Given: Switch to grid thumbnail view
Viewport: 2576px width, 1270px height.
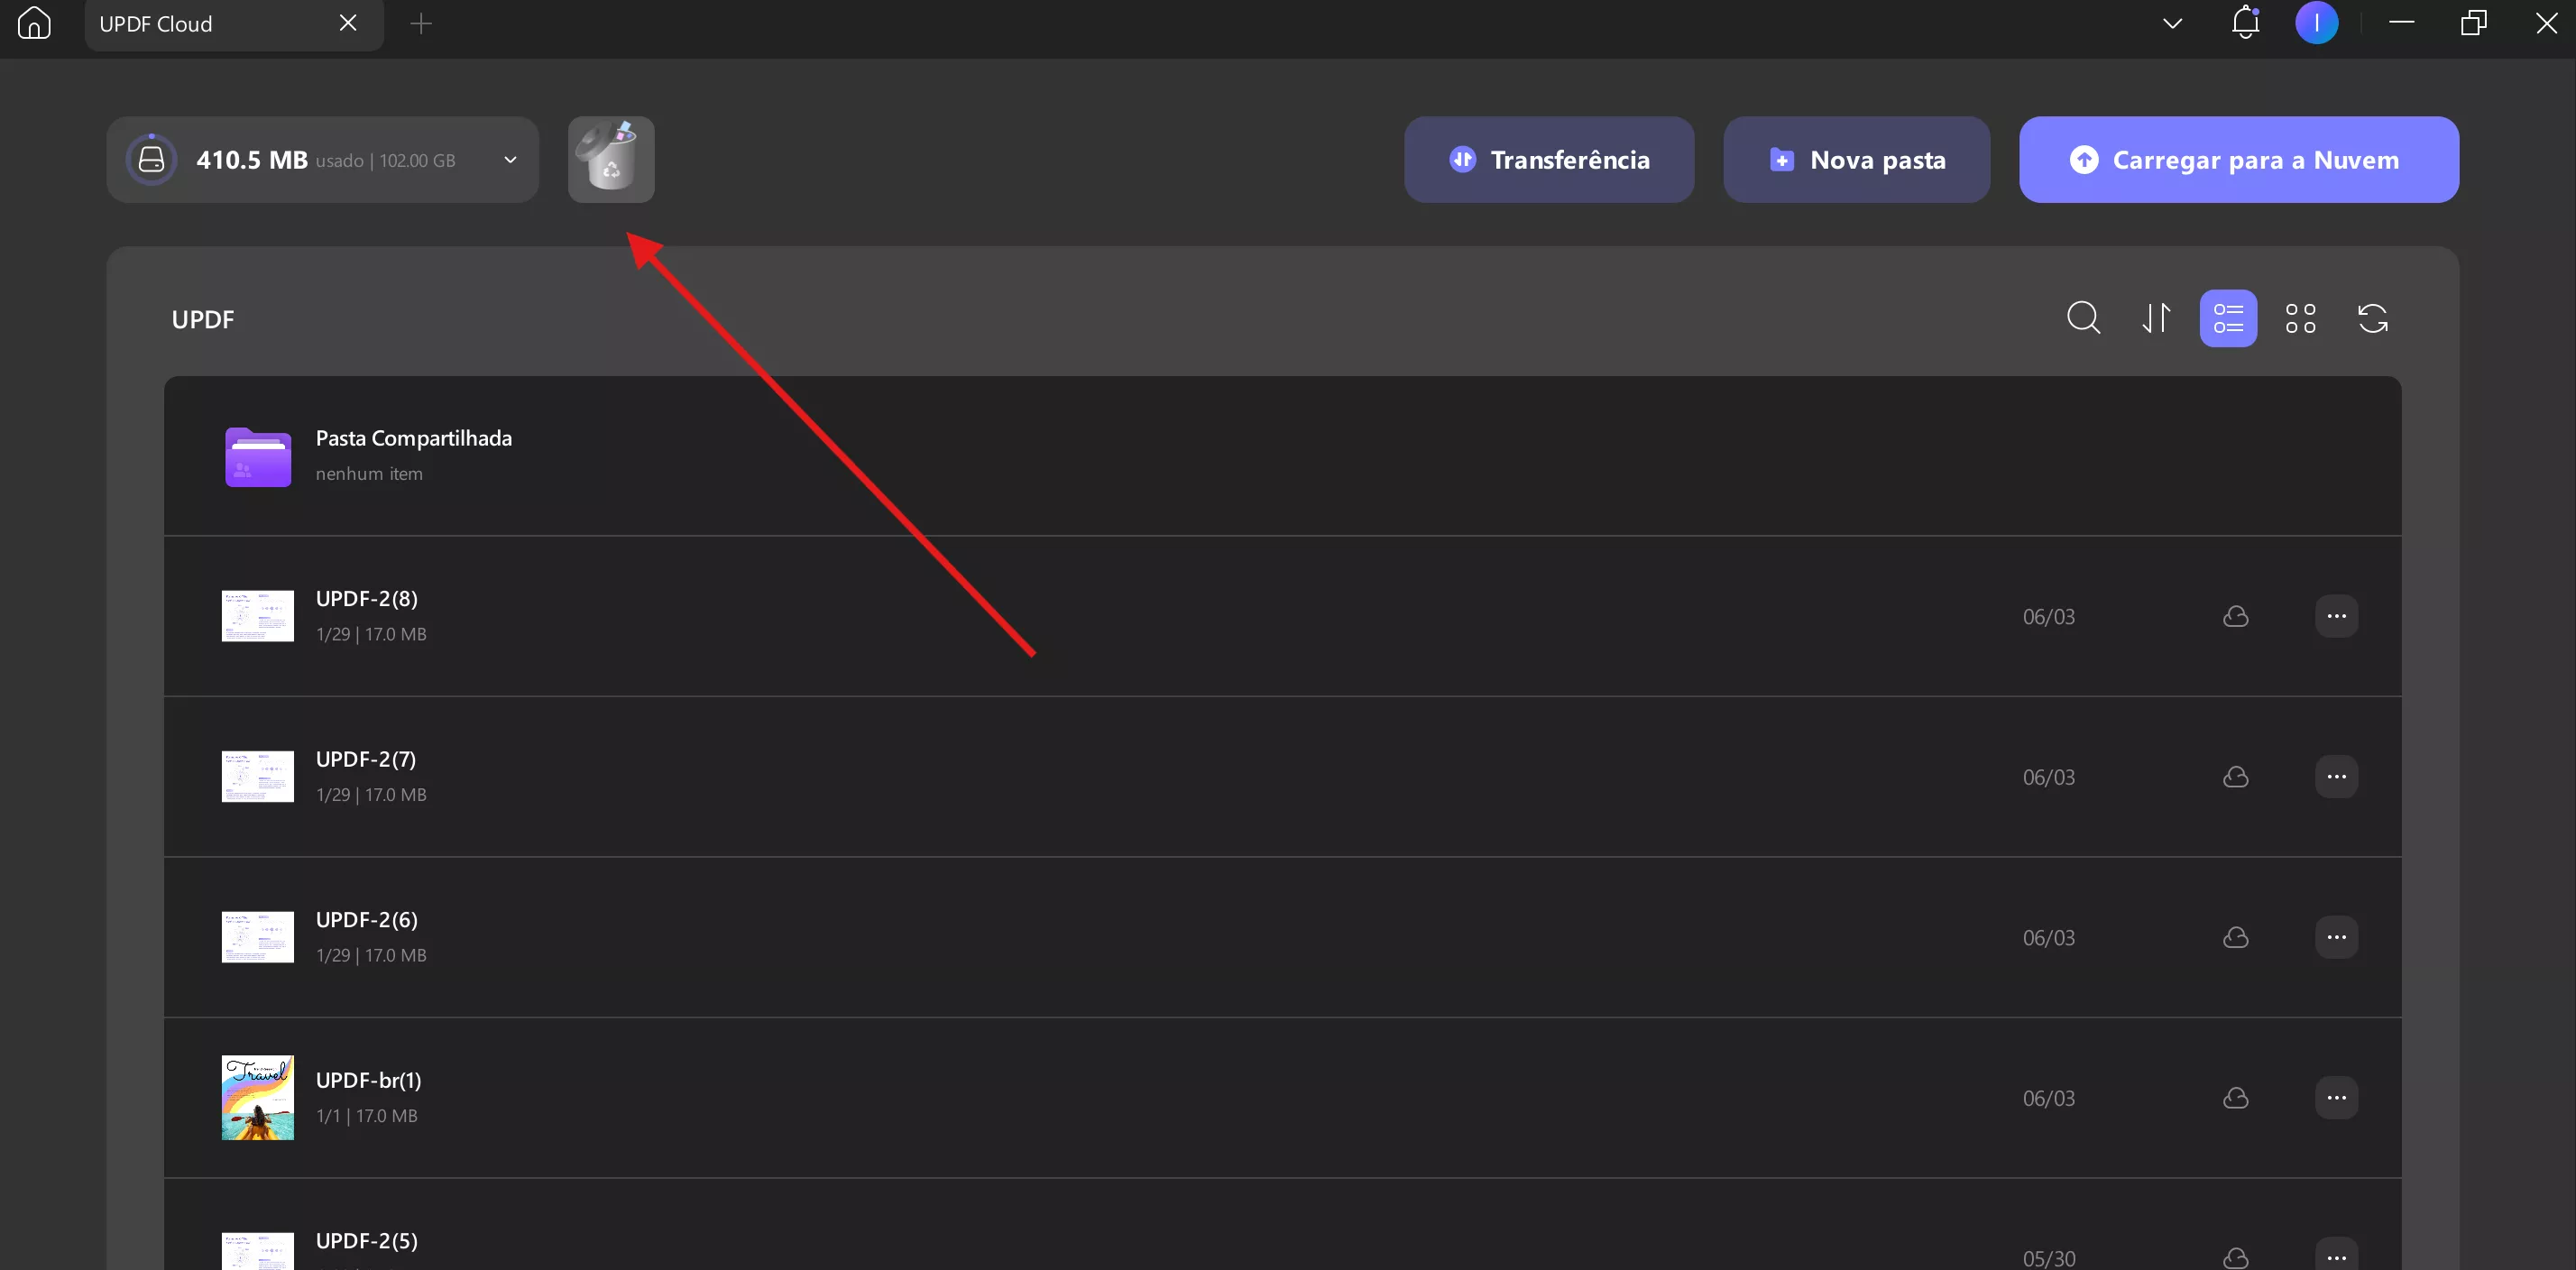Looking at the screenshot, I should pos(2300,318).
